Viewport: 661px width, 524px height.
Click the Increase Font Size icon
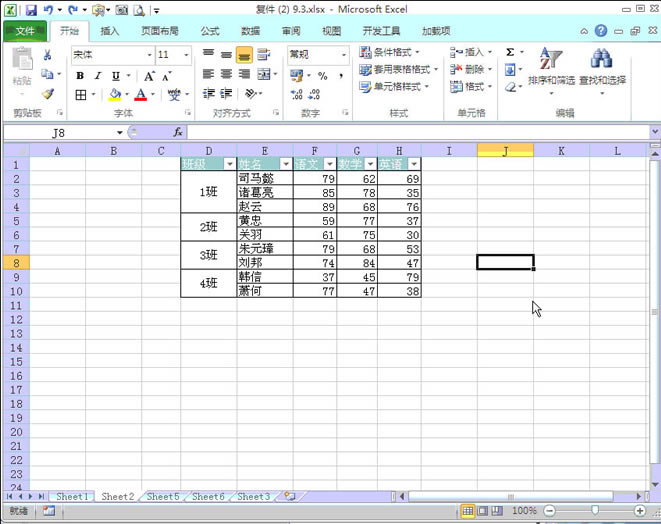pos(149,76)
